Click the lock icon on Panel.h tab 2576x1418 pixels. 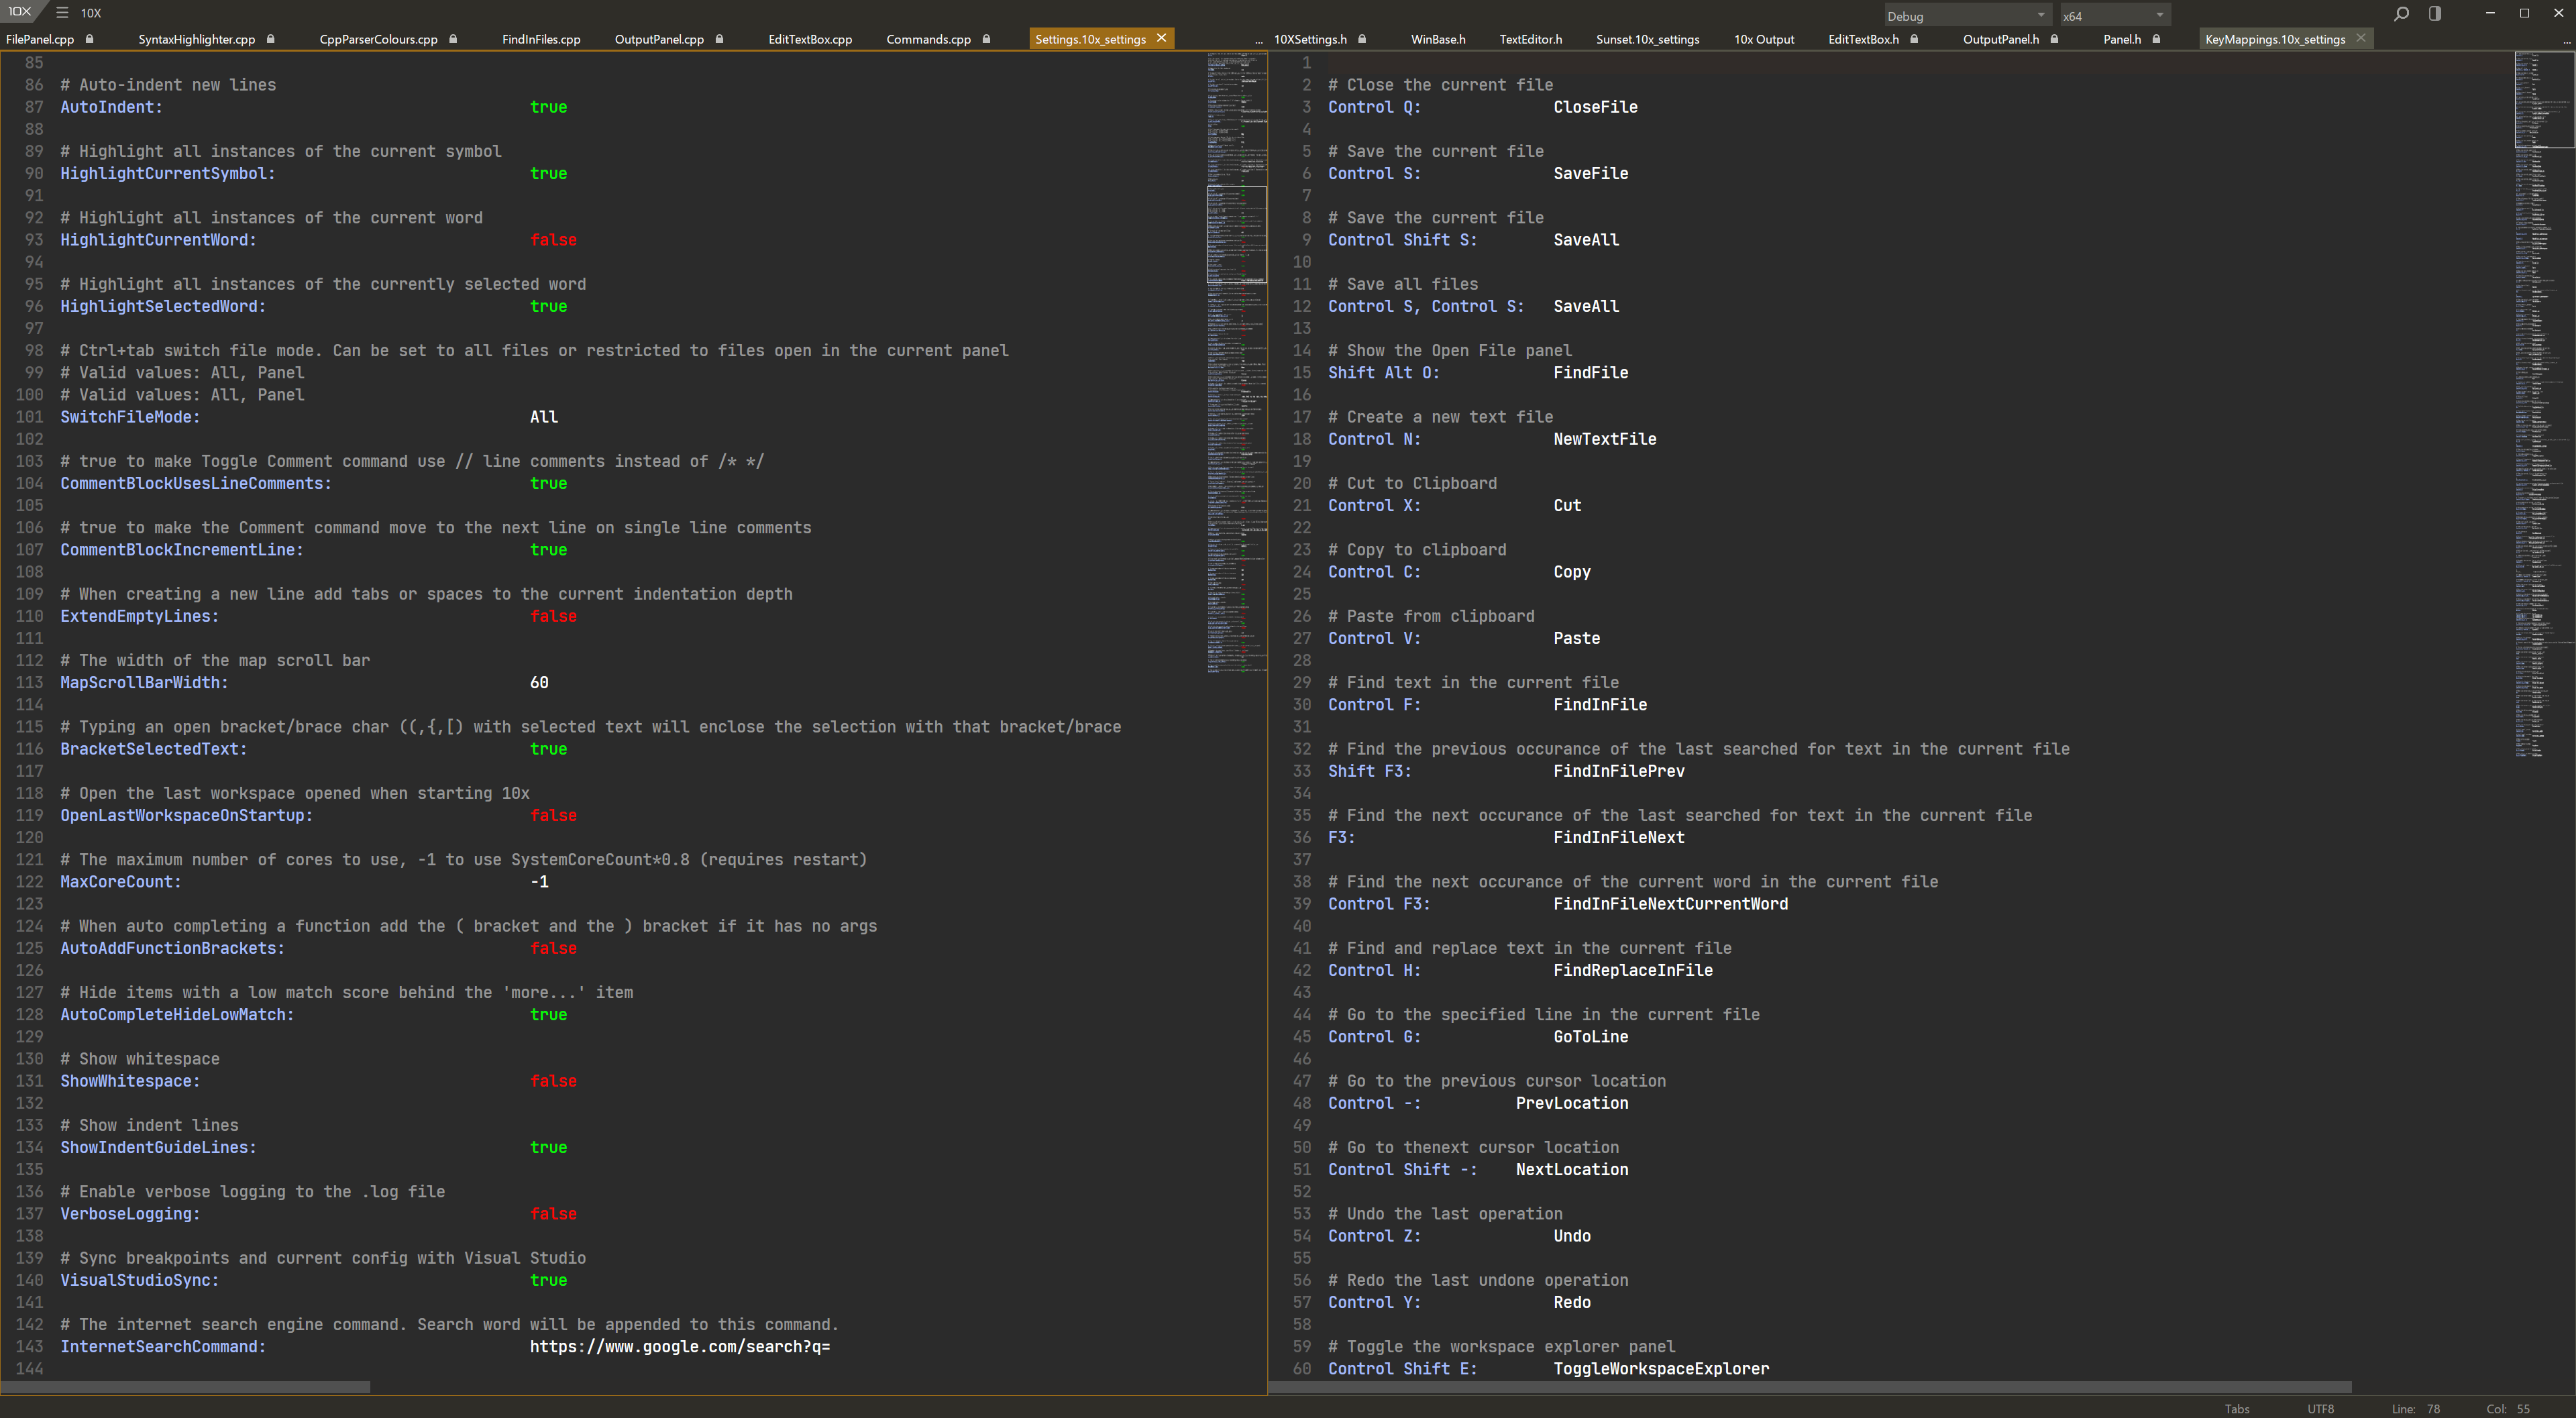click(x=2156, y=39)
